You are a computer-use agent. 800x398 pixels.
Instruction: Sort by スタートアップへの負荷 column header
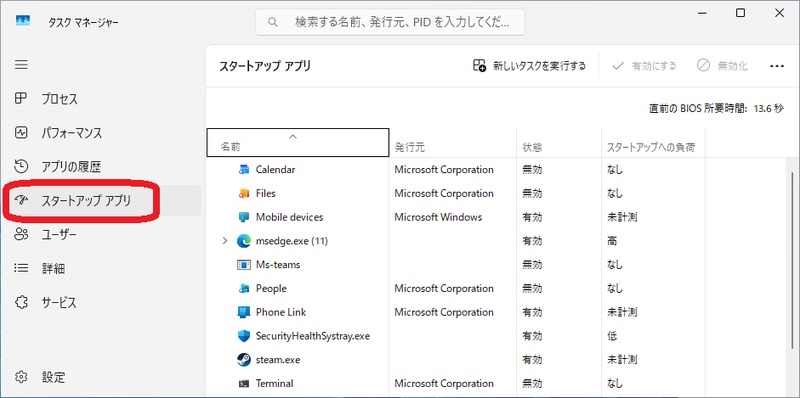654,142
